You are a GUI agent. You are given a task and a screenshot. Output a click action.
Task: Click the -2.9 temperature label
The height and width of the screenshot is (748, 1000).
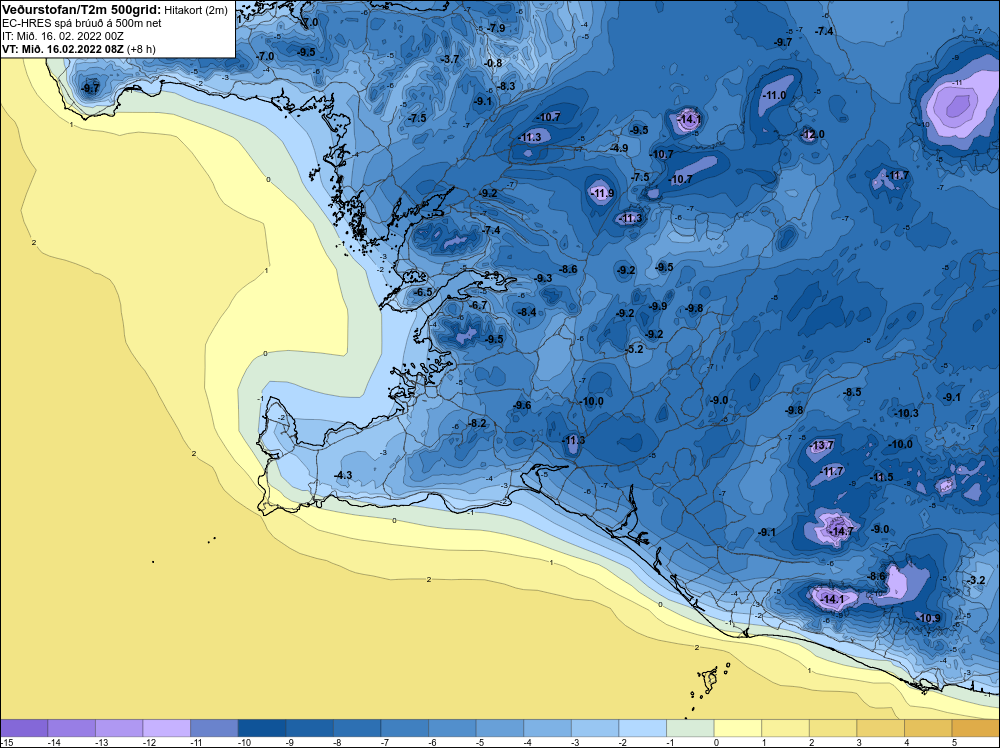pos(491,275)
